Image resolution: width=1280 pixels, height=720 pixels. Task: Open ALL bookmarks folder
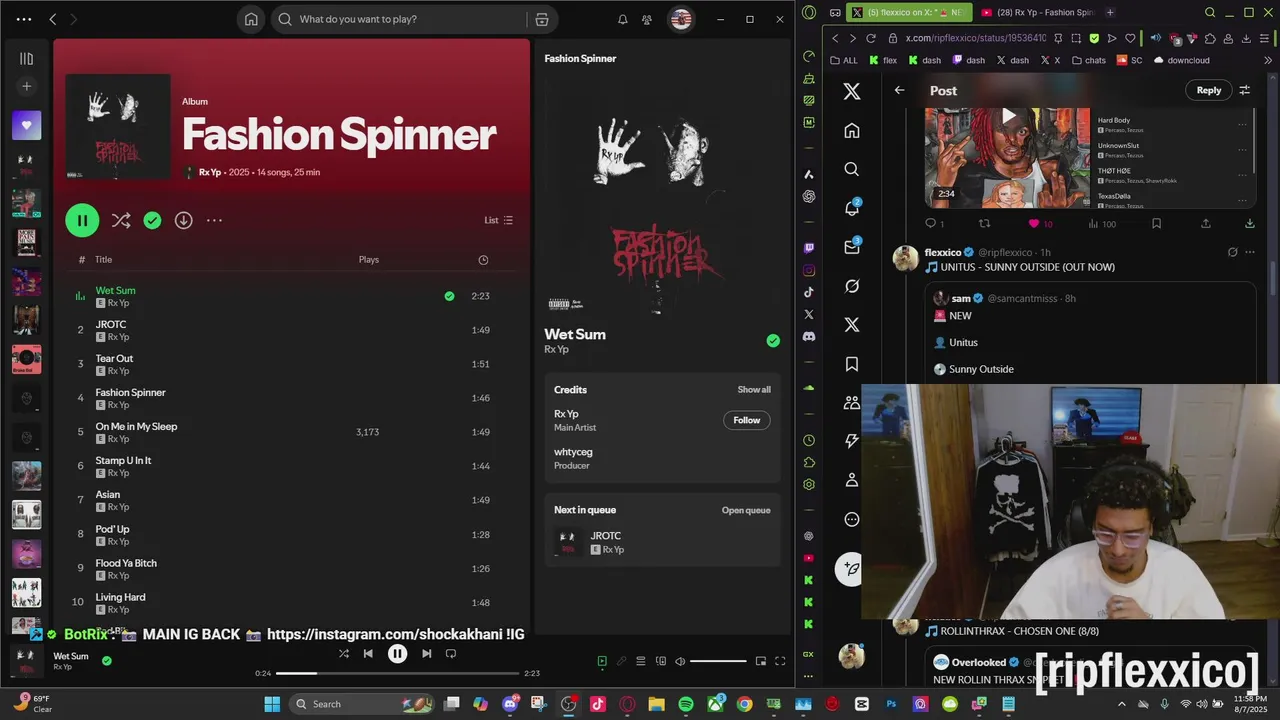click(x=844, y=60)
